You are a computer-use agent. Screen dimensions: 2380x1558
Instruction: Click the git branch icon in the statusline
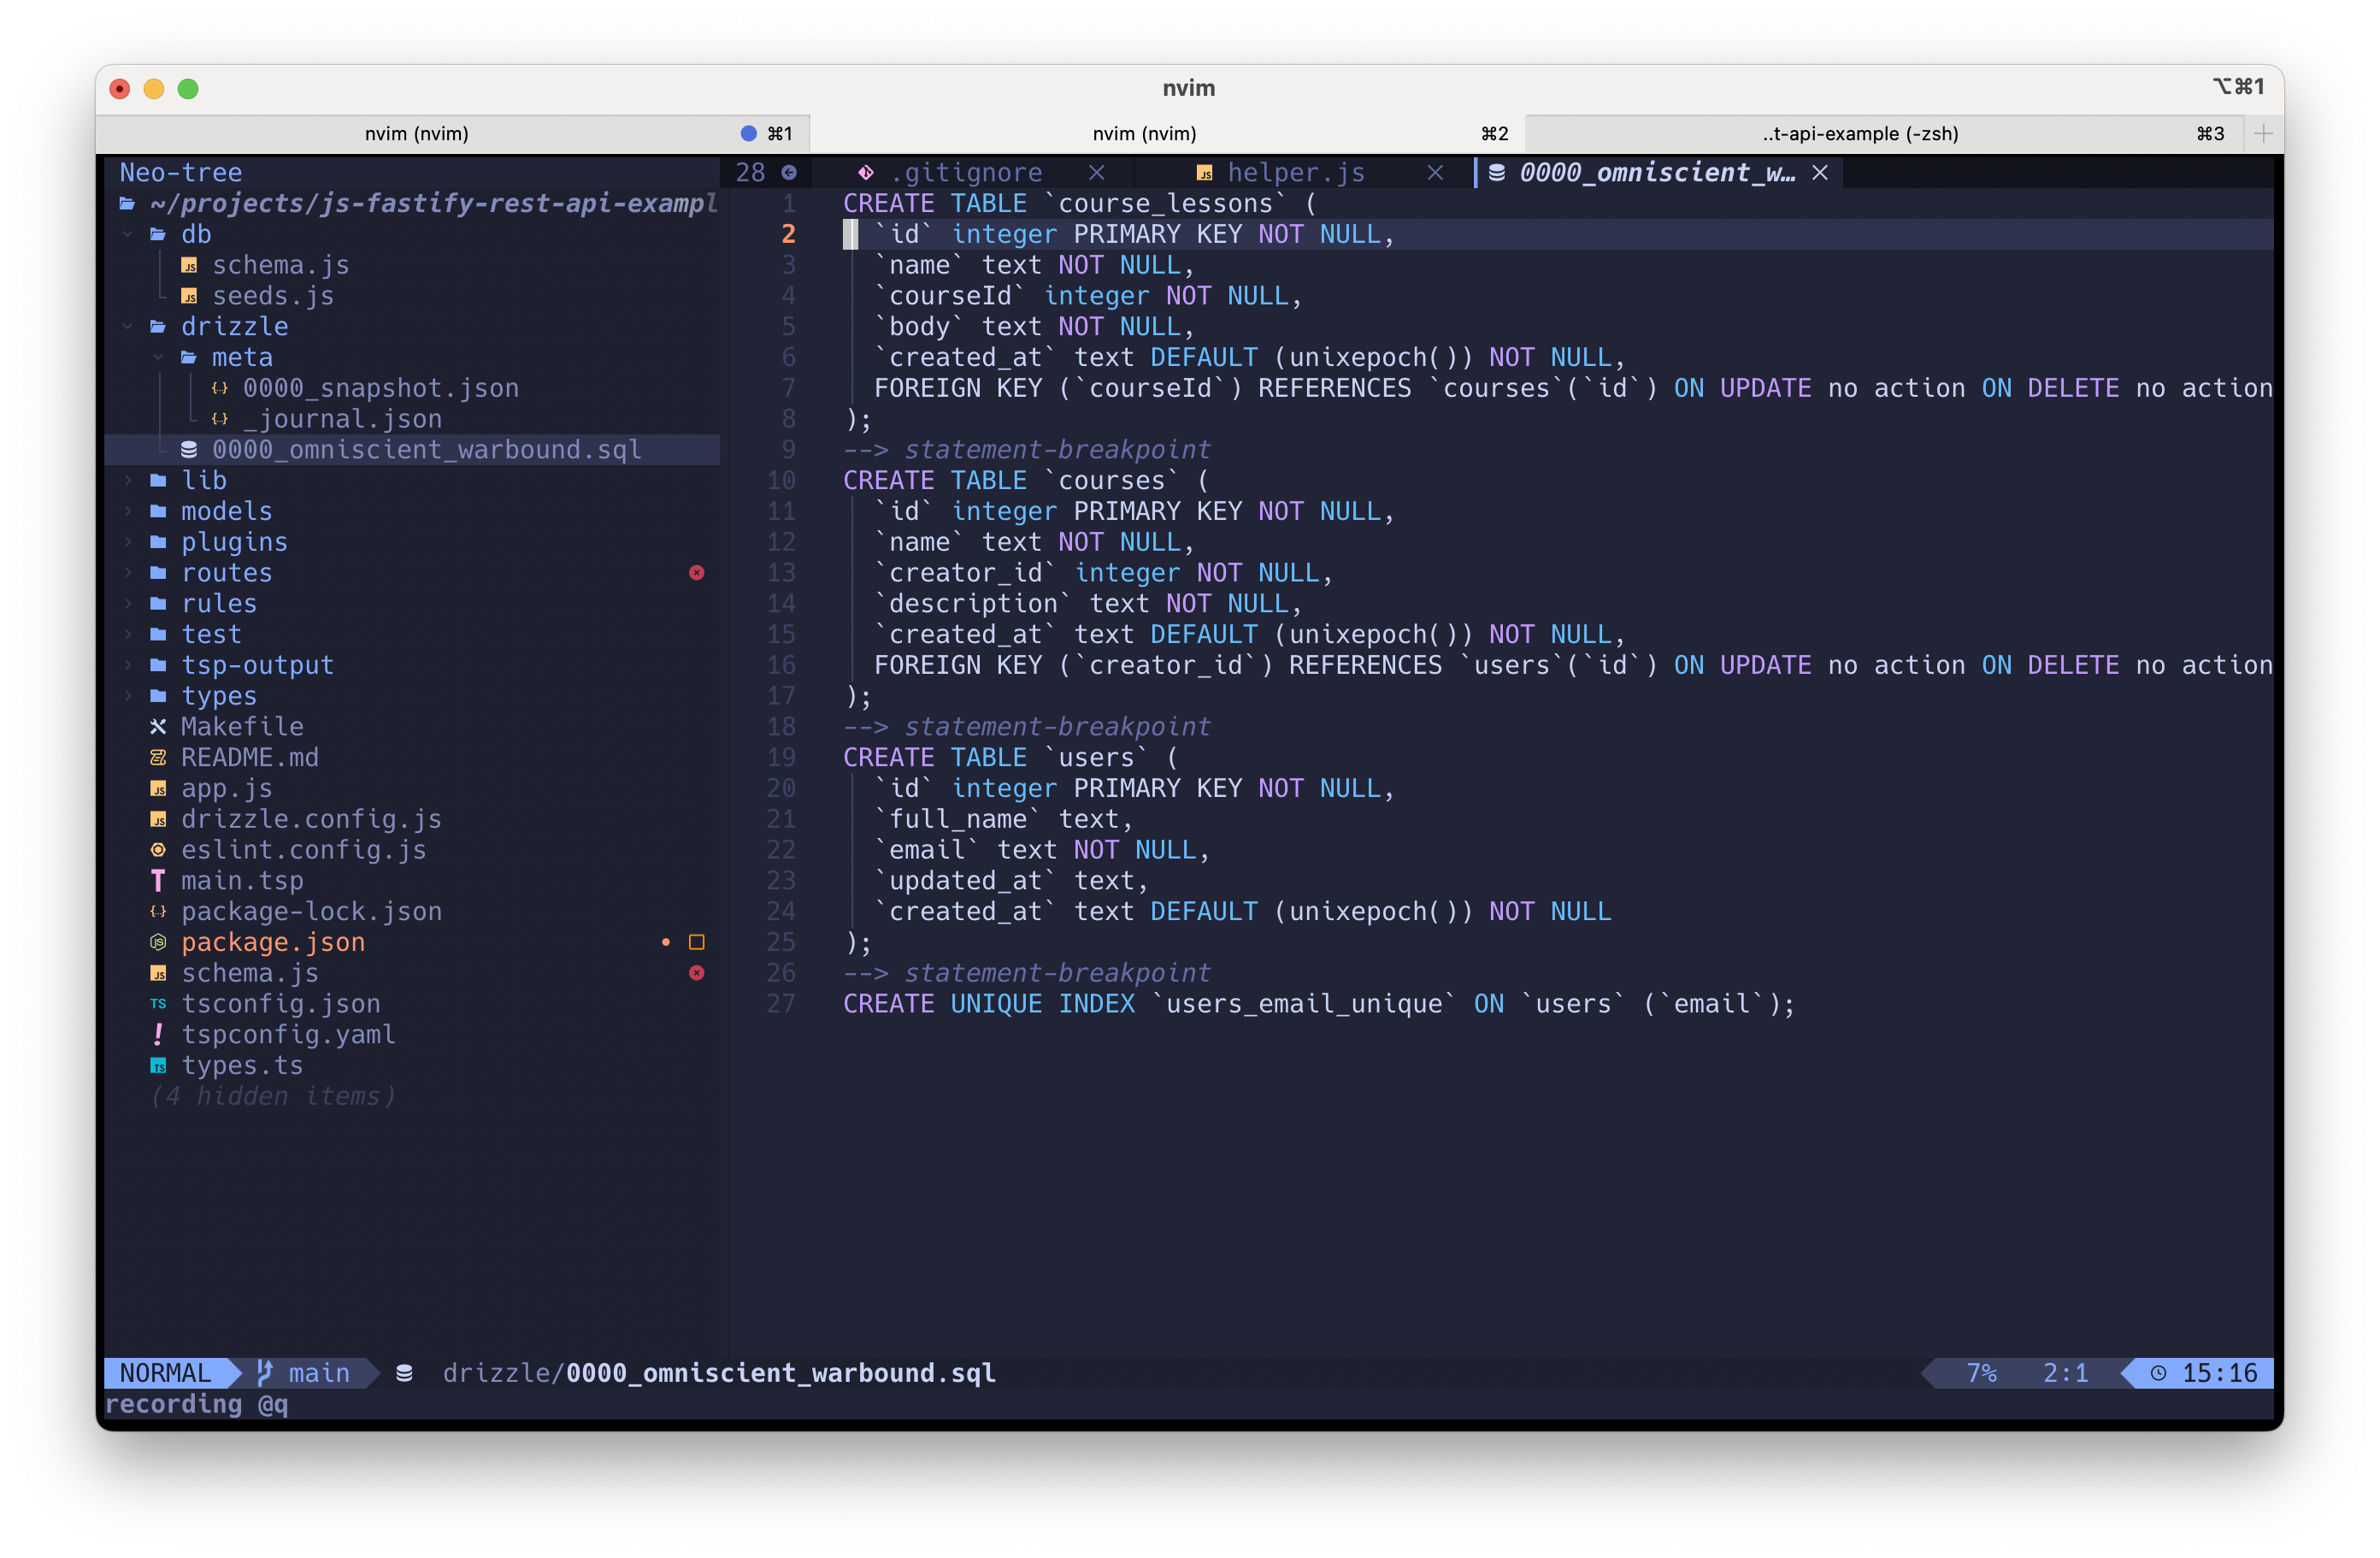[265, 1373]
